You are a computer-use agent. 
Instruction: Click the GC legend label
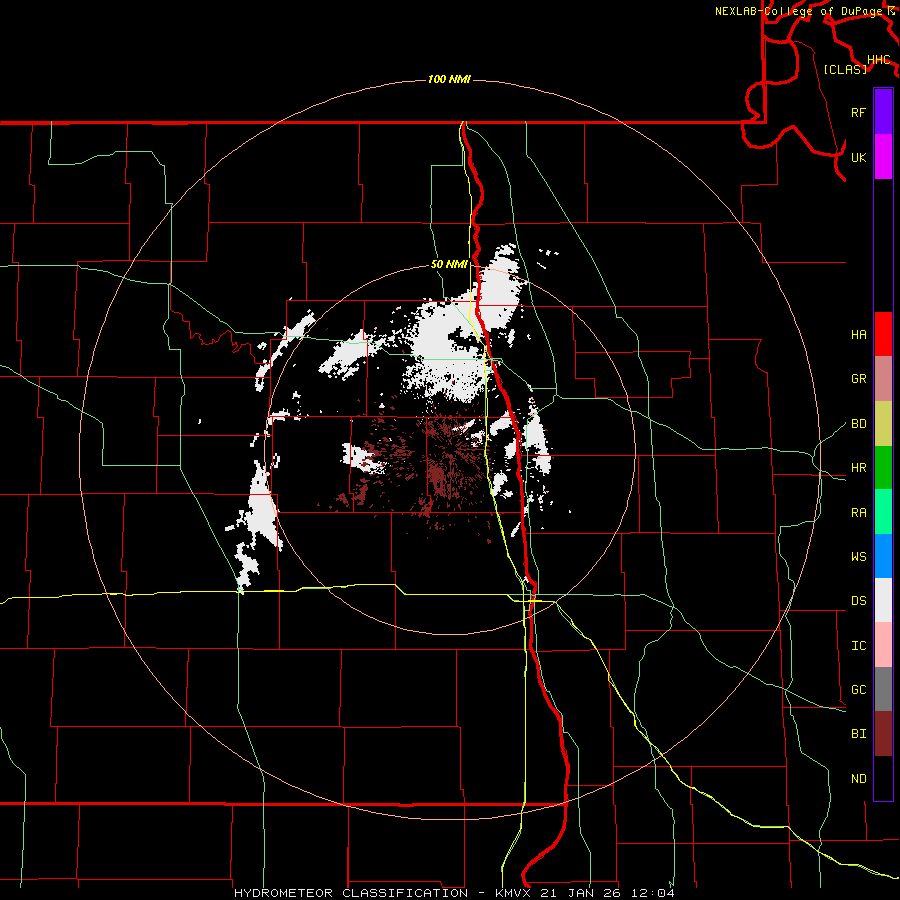pyautogui.click(x=858, y=690)
